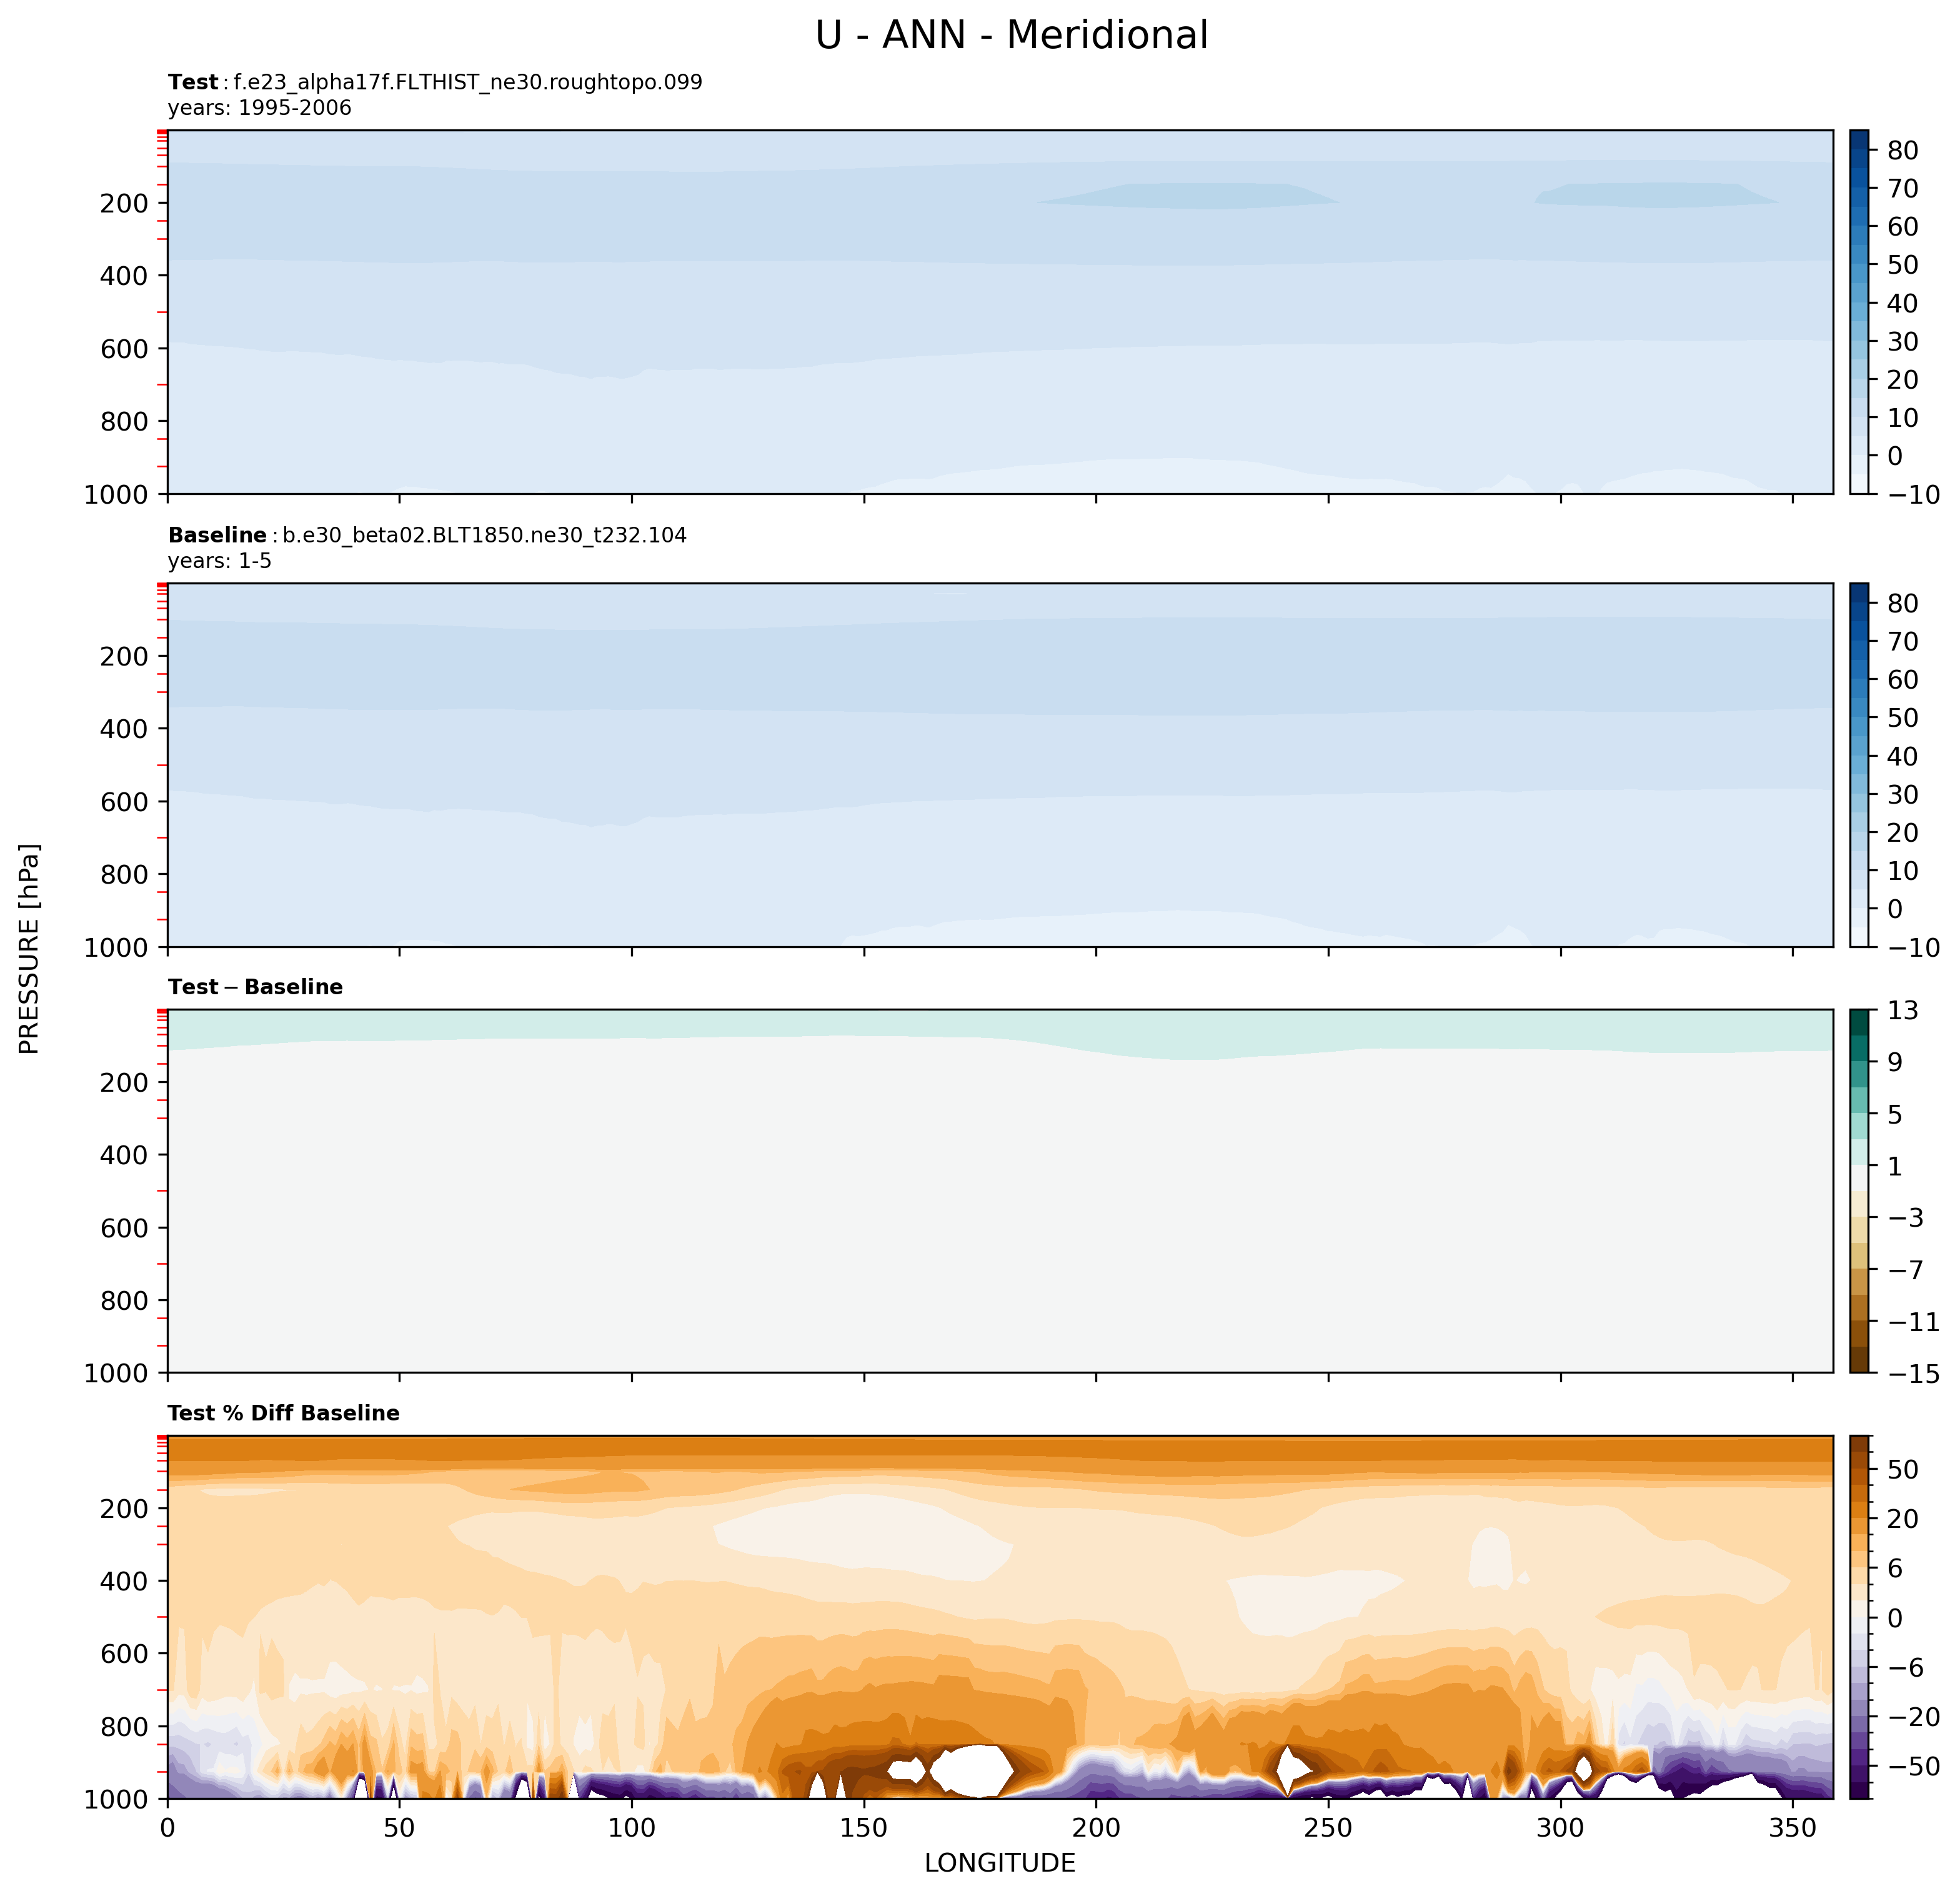This screenshot has height=1896, width=1960.
Task: Click the "40" tick on the Baseline colorbar
Action: point(1903,756)
